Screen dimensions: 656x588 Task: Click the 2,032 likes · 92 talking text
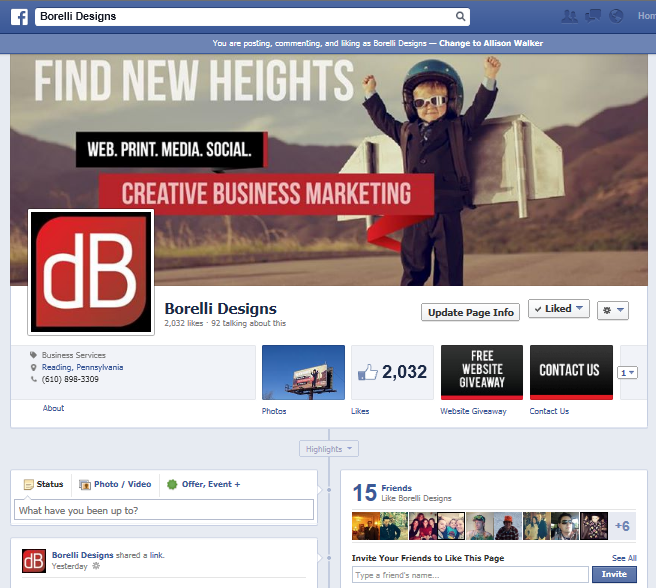[x=225, y=323]
